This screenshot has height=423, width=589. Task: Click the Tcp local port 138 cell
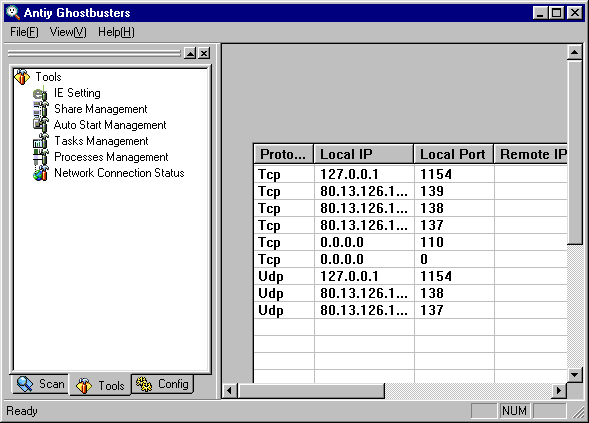point(454,208)
